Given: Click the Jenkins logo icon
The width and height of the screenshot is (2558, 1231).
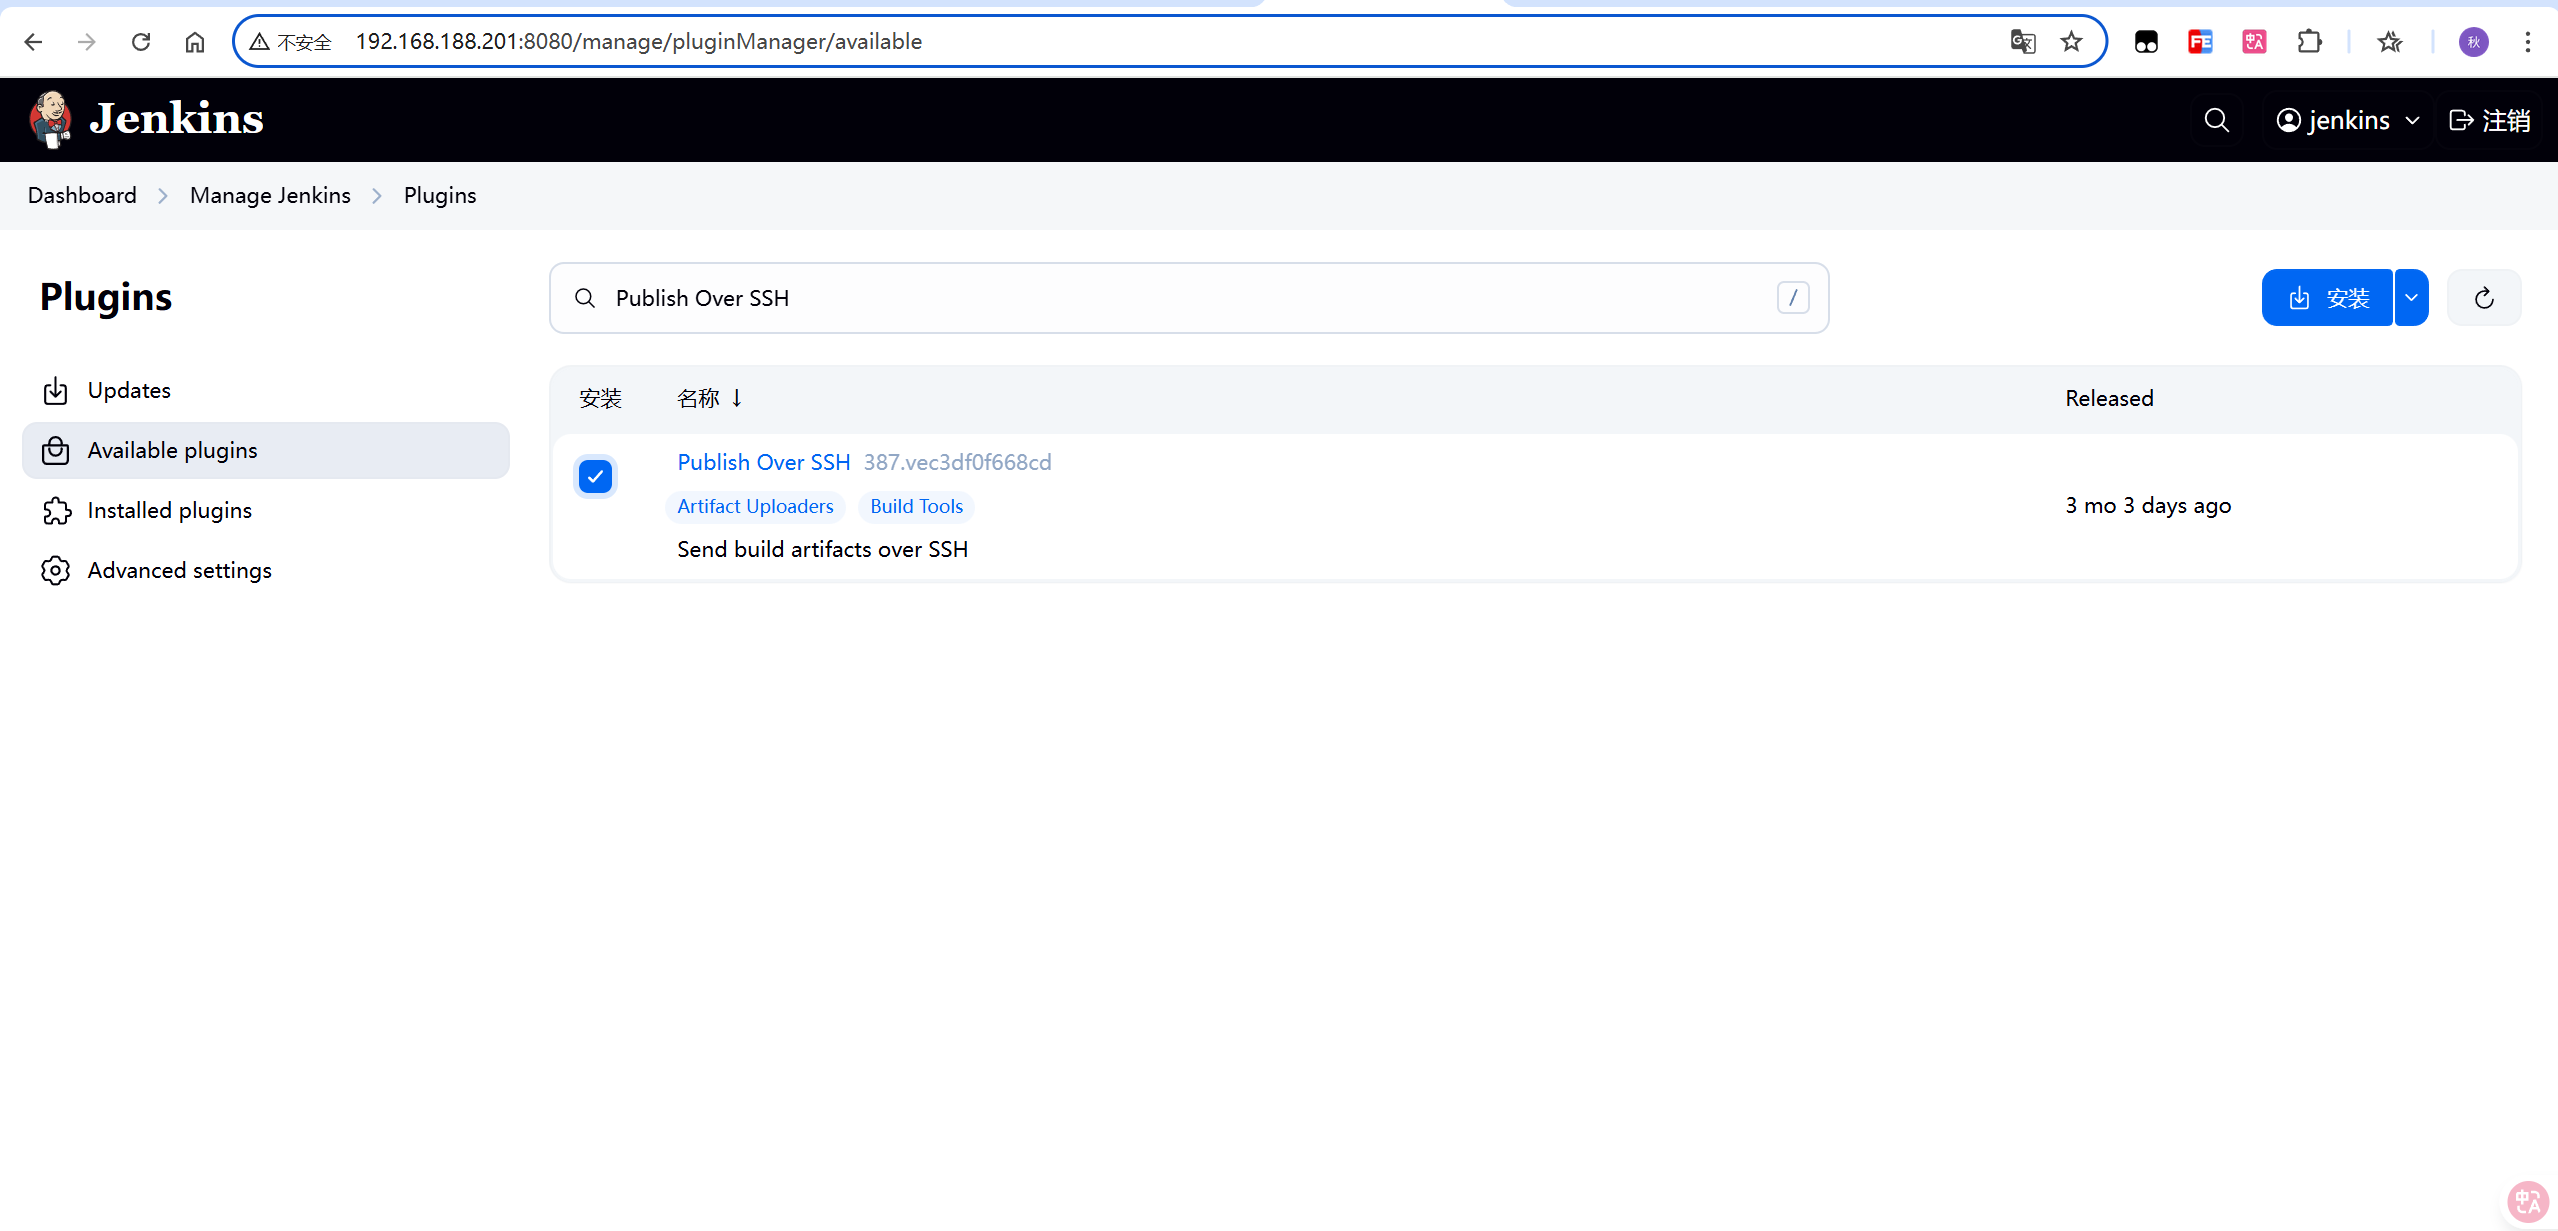Looking at the screenshot, I should [x=50, y=119].
